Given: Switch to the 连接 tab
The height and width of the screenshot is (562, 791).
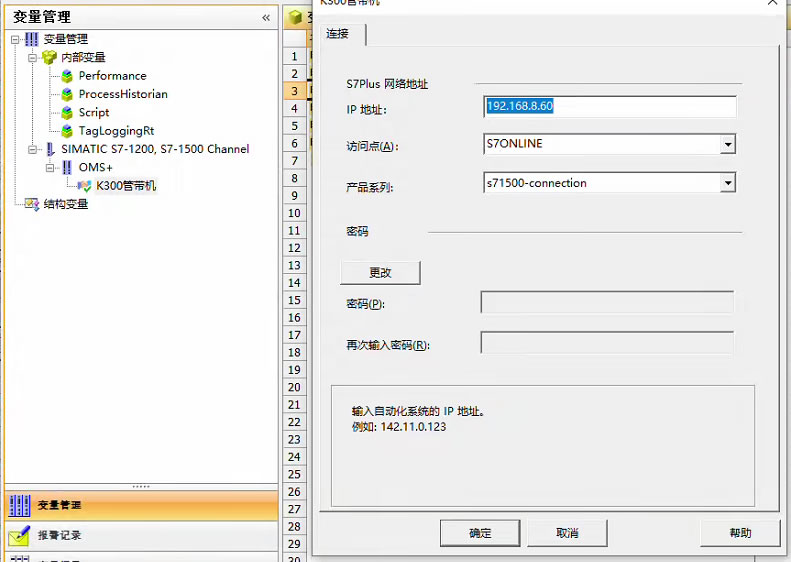Looking at the screenshot, I should (338, 34).
